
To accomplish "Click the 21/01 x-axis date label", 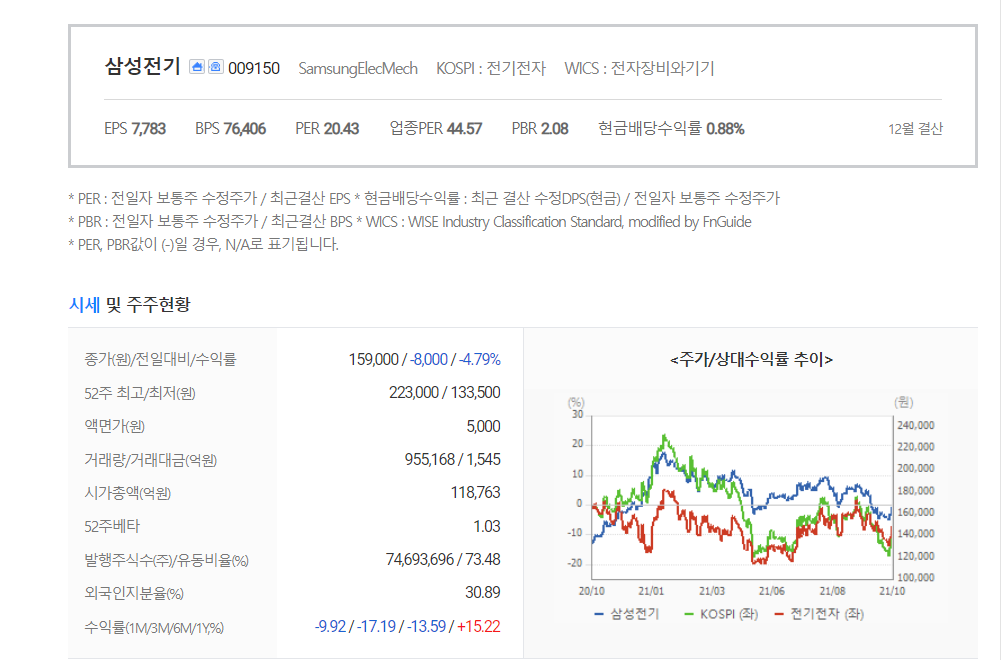I will click(x=651, y=591).
